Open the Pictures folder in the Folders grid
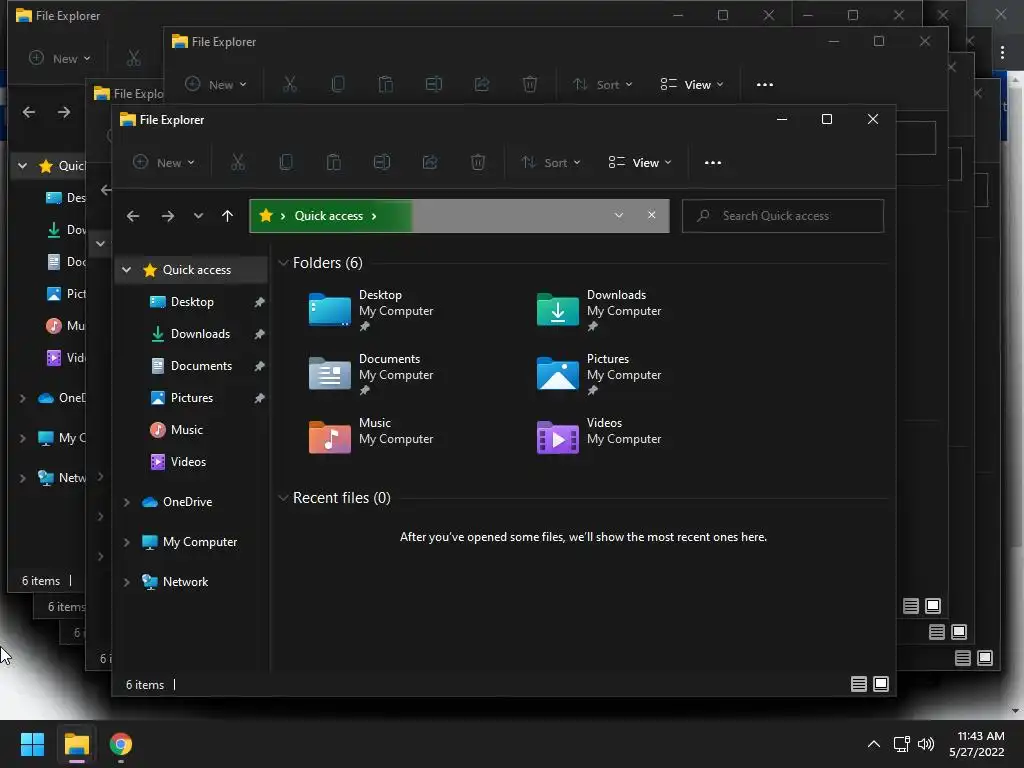Image resolution: width=1024 pixels, height=768 pixels. tap(599, 374)
